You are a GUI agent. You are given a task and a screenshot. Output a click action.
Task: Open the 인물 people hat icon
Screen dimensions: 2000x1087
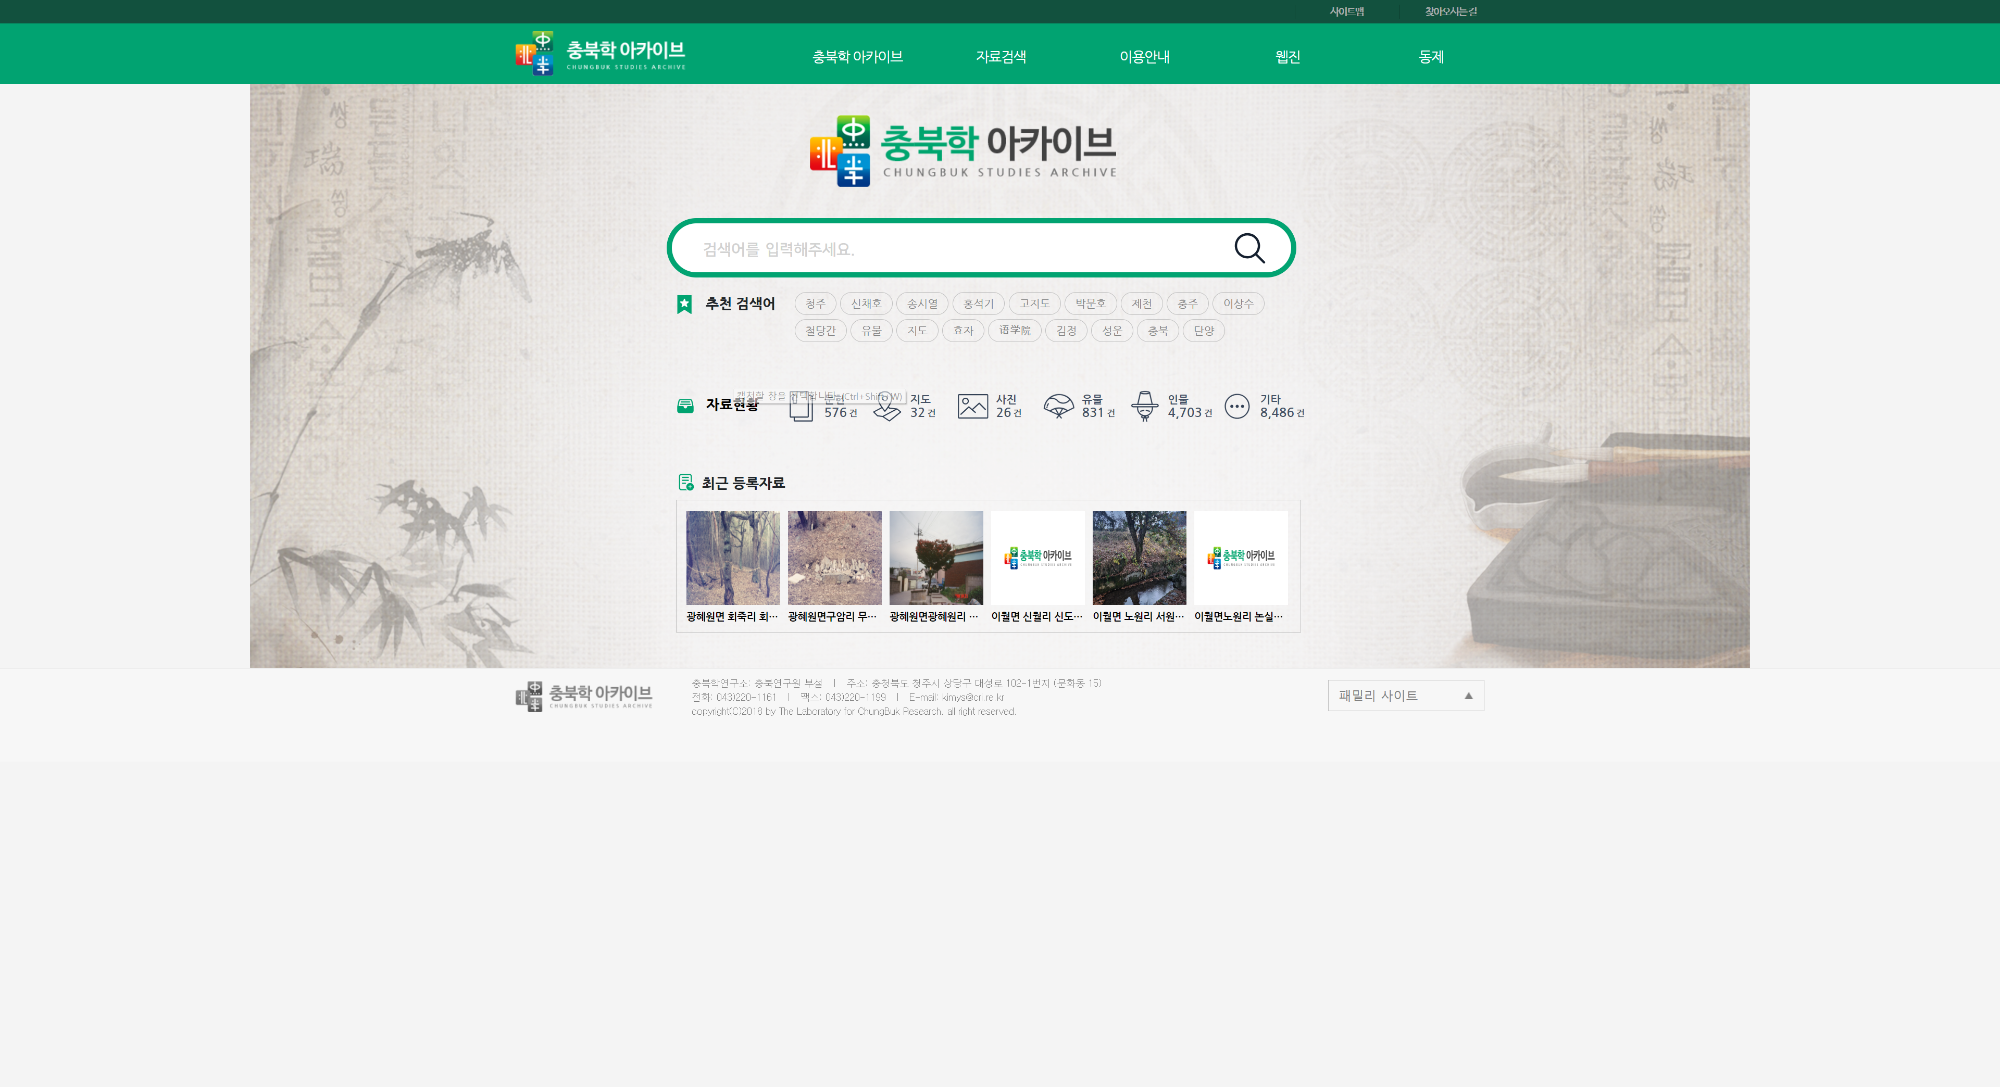tap(1144, 406)
